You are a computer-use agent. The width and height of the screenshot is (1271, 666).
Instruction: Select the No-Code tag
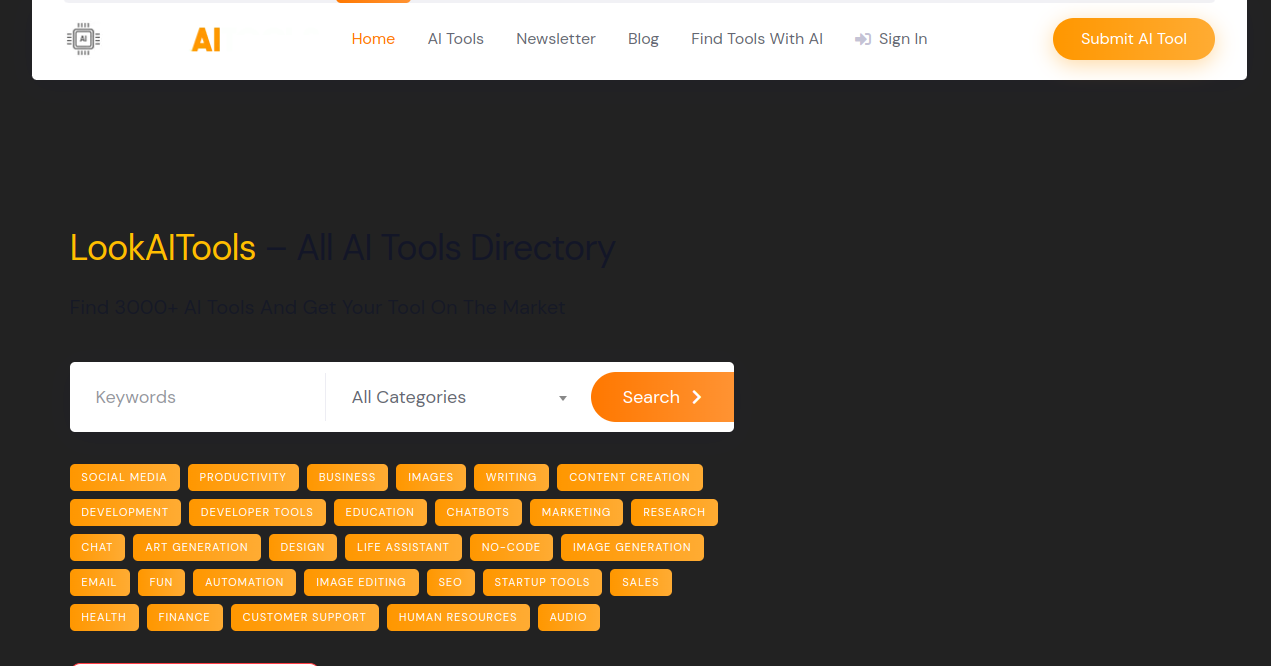click(511, 547)
